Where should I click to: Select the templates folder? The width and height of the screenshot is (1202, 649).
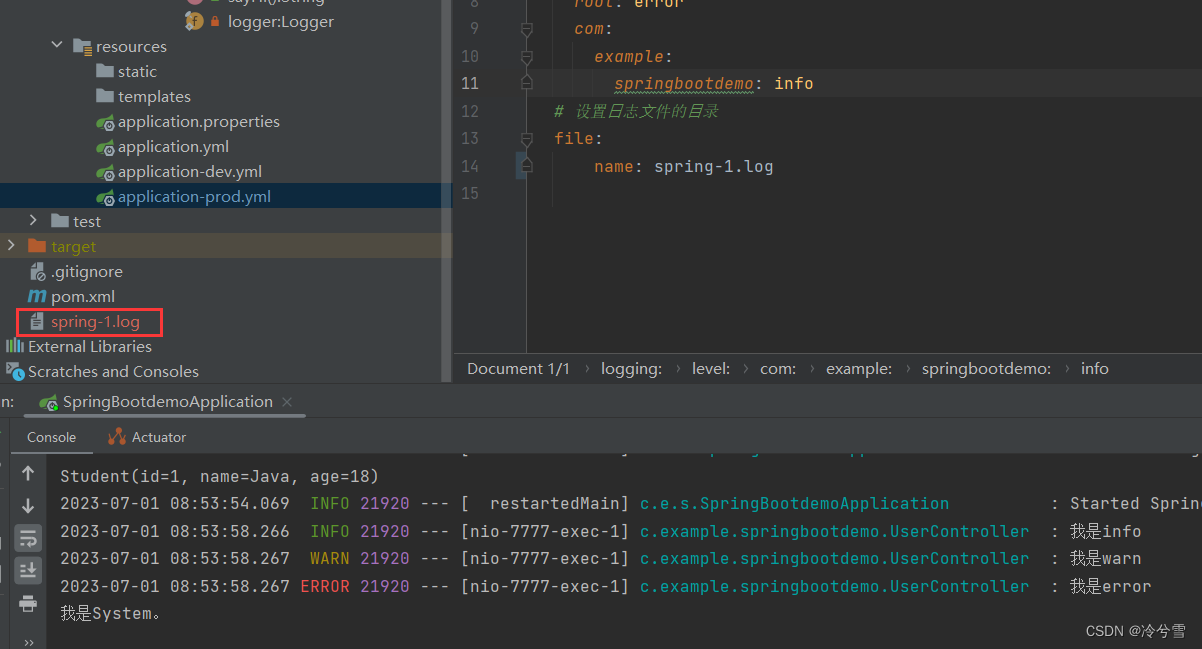(154, 96)
